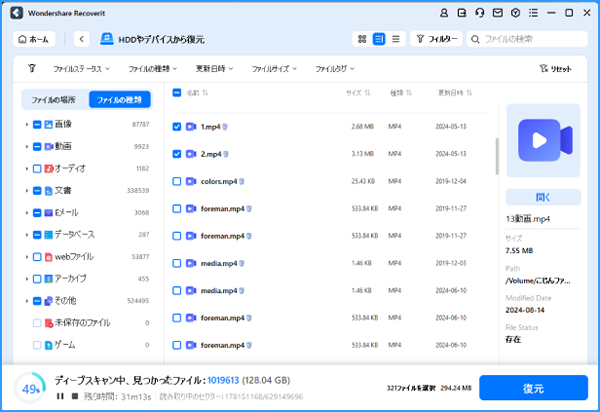Image resolution: width=600 pixels, height=412 pixels.
Task: Pause the deep scan
Action: click(59, 396)
